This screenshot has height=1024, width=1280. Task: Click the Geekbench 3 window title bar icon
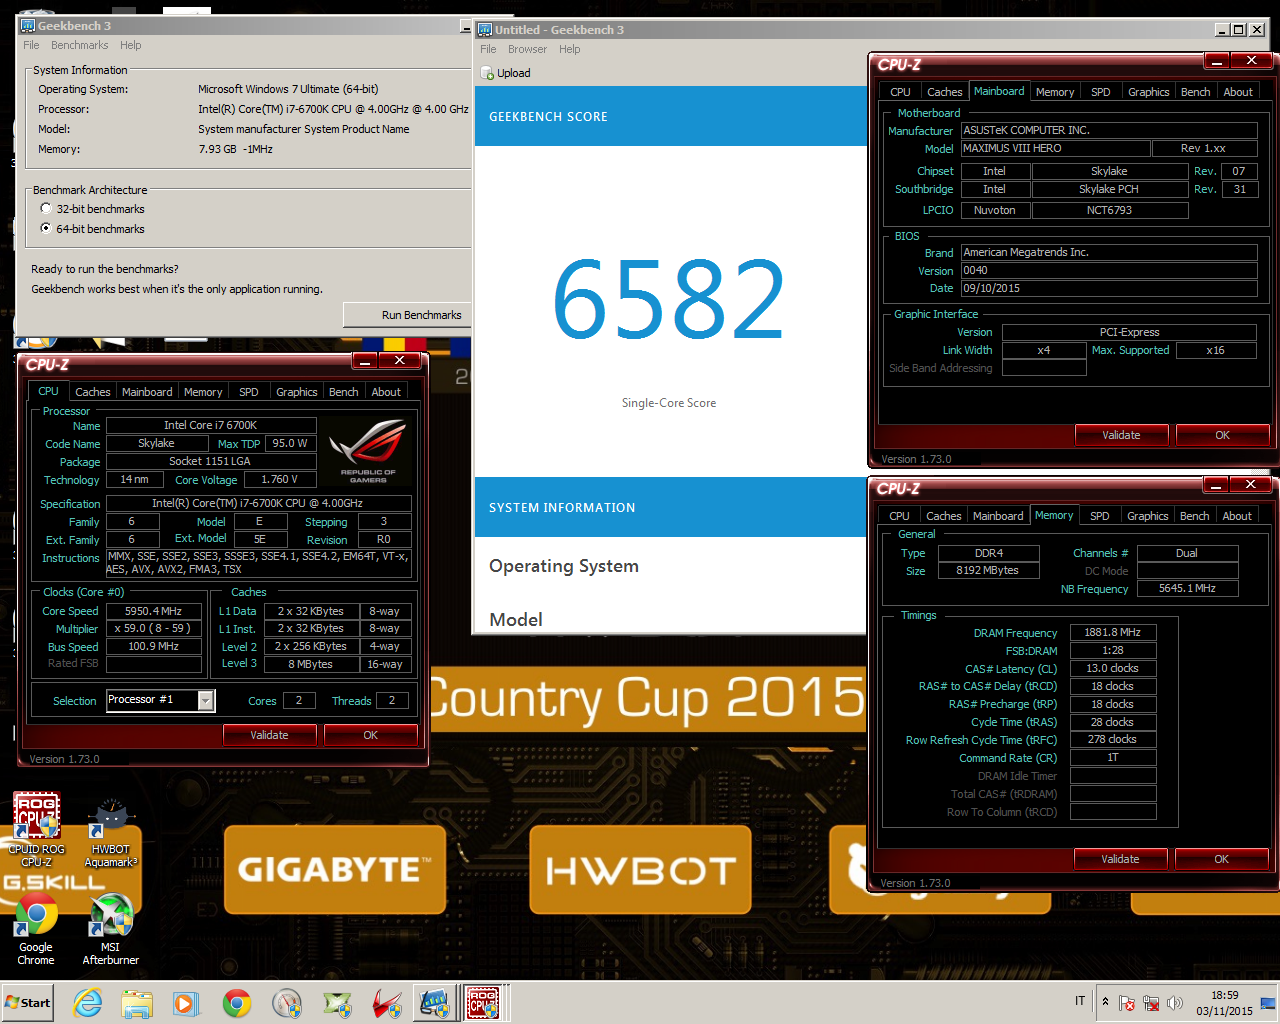[28, 25]
